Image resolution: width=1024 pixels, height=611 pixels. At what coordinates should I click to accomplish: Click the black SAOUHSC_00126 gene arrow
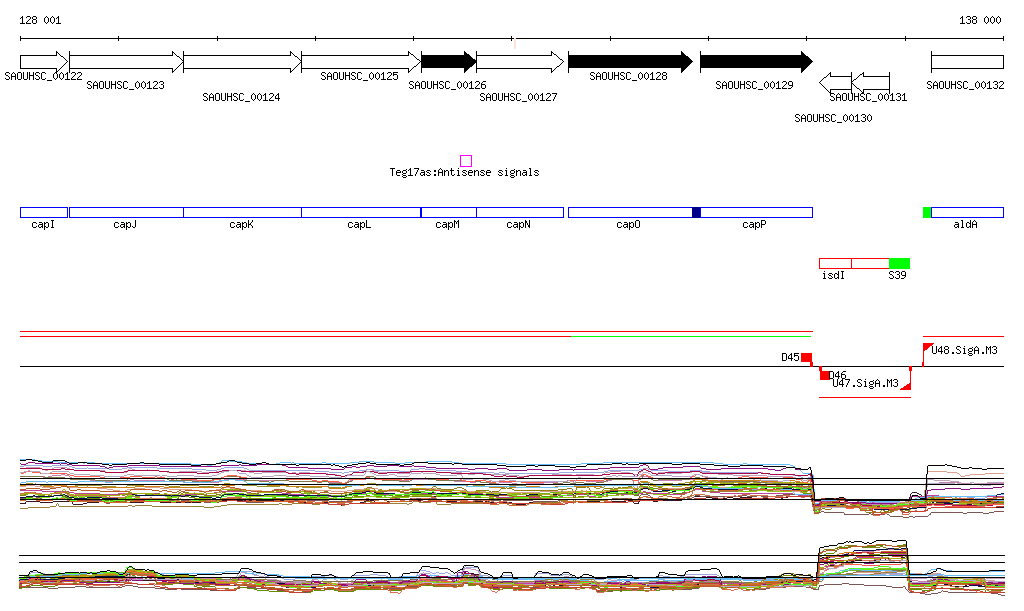[447, 62]
